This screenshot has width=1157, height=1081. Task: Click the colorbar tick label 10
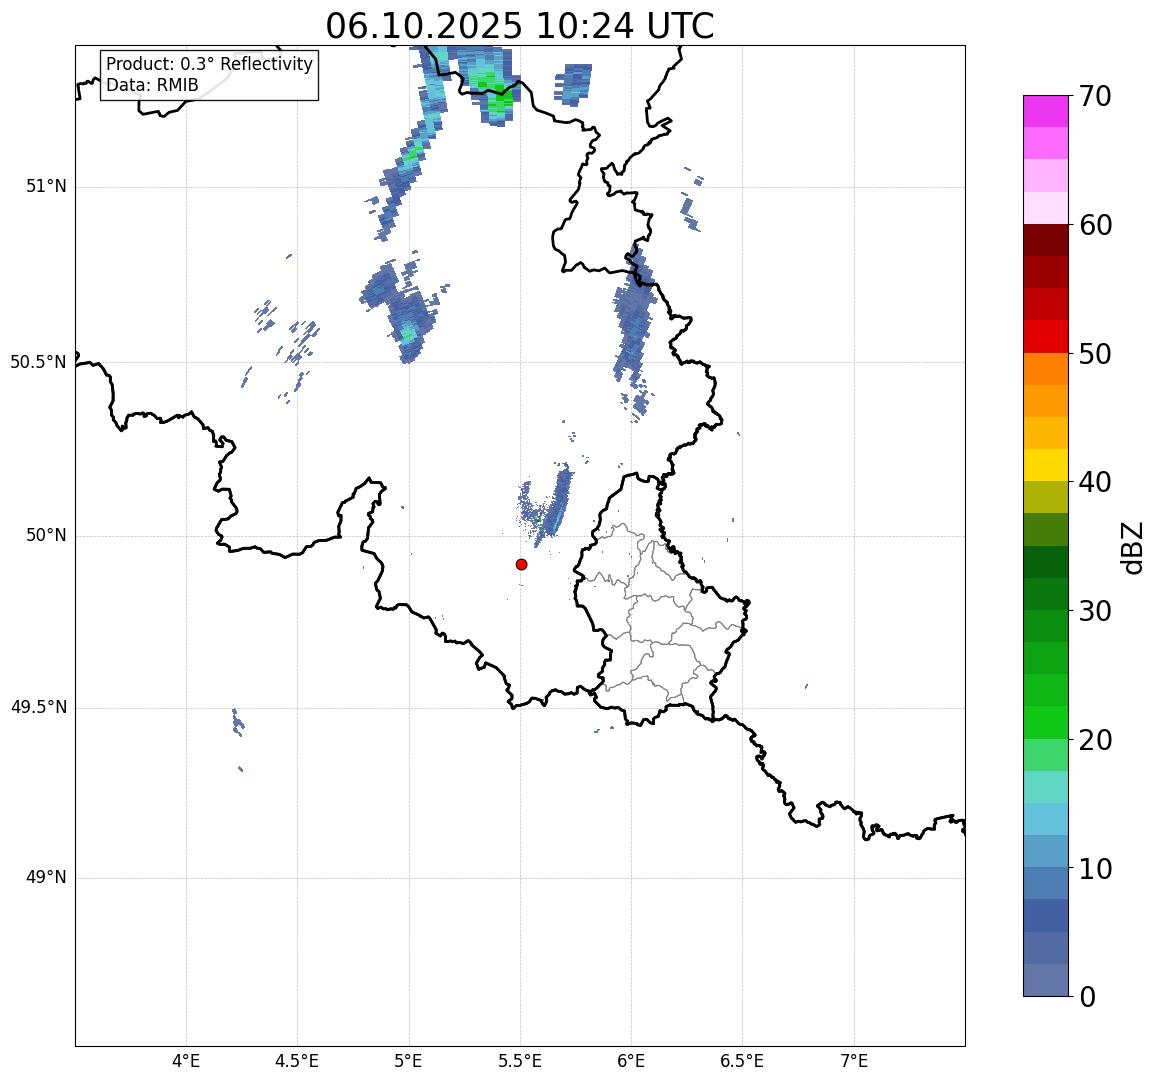click(x=1096, y=868)
